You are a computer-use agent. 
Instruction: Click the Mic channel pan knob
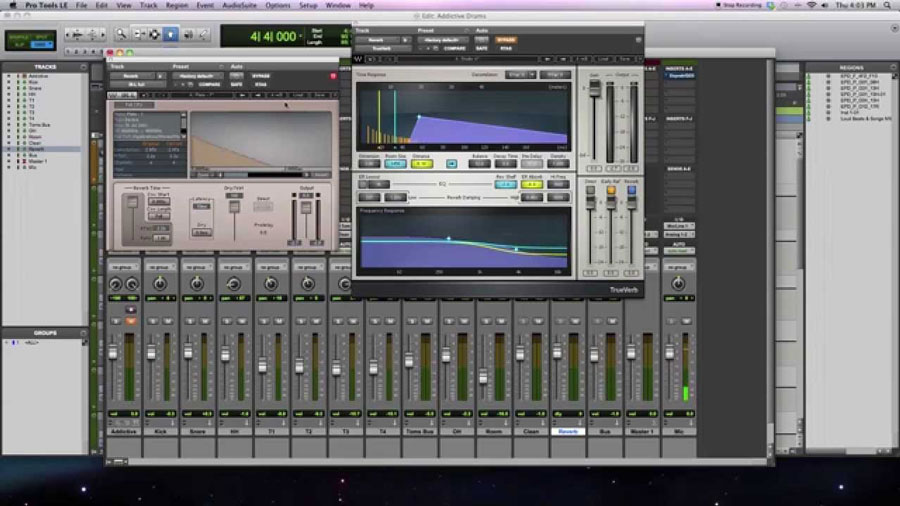click(678, 283)
